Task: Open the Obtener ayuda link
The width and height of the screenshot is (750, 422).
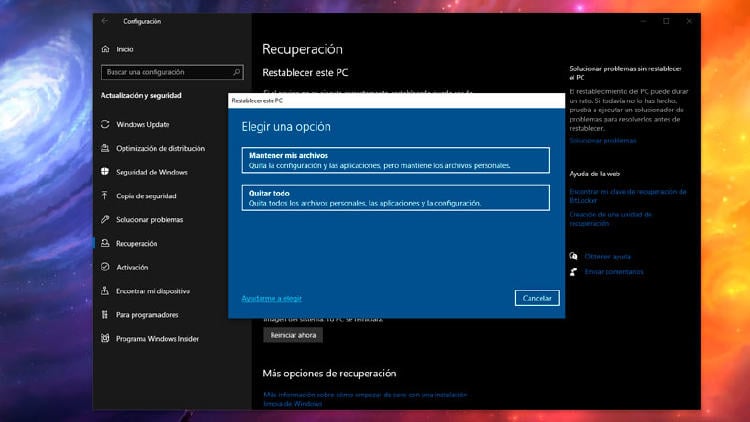Action: pyautogui.click(x=607, y=257)
